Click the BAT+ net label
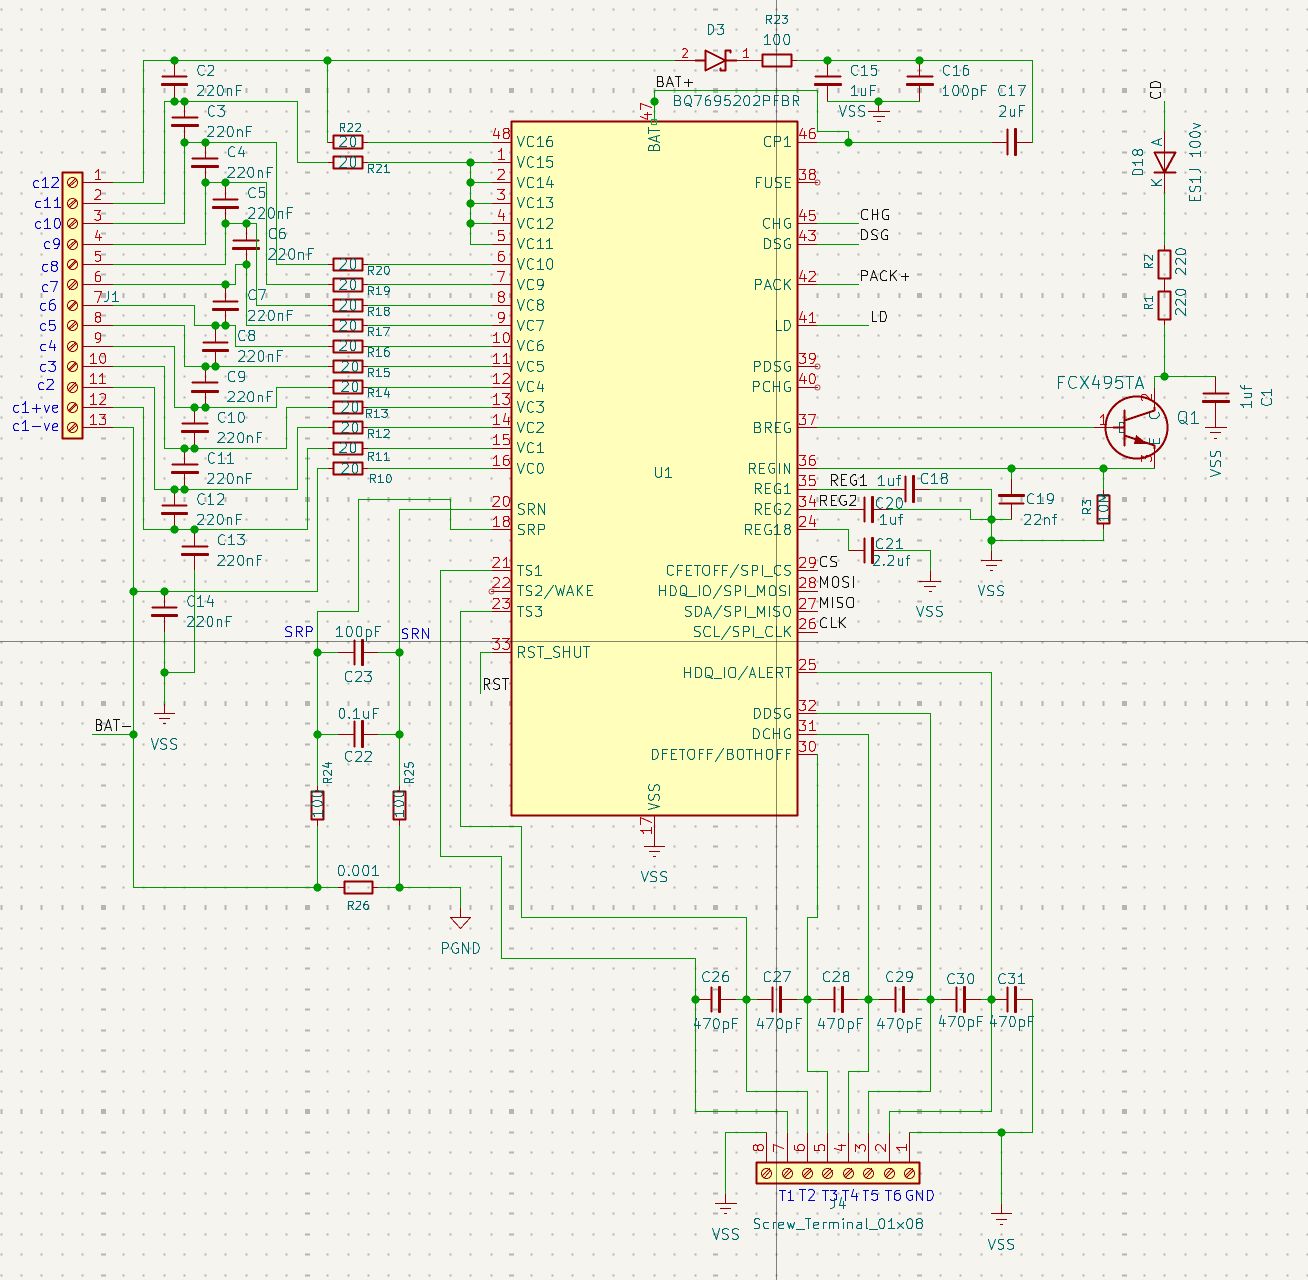Viewport: 1308px width, 1280px height. tap(674, 81)
